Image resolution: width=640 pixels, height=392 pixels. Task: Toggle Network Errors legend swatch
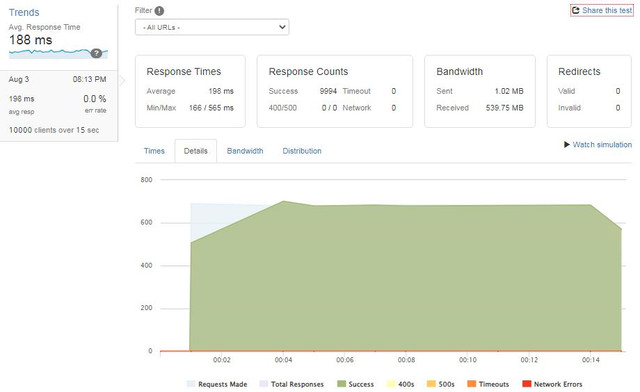pos(527,384)
